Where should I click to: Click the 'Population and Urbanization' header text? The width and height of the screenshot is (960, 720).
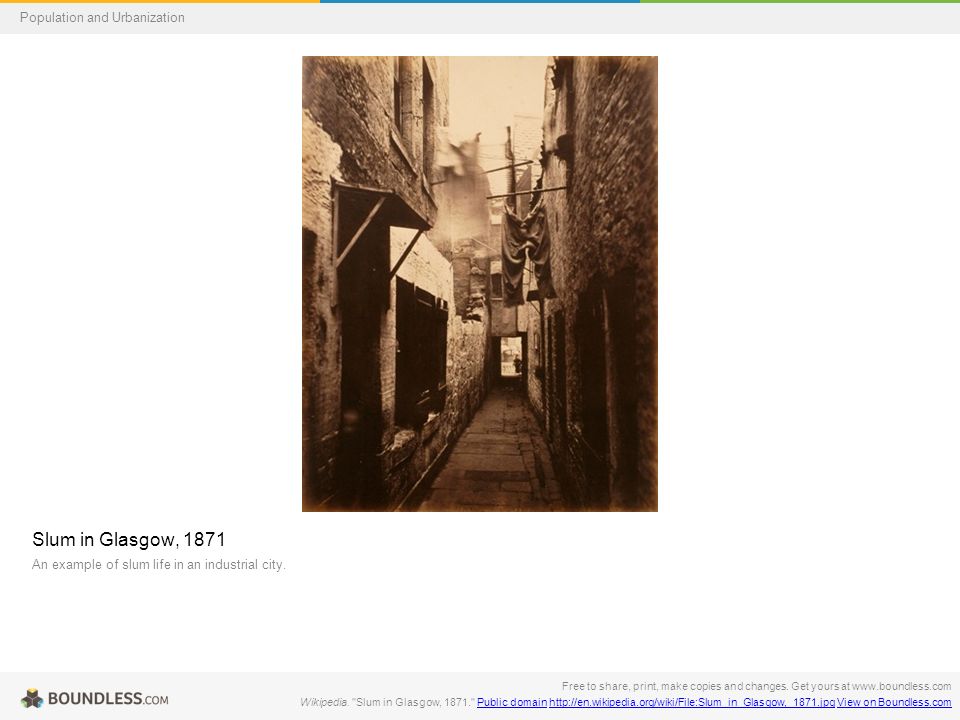tap(102, 18)
